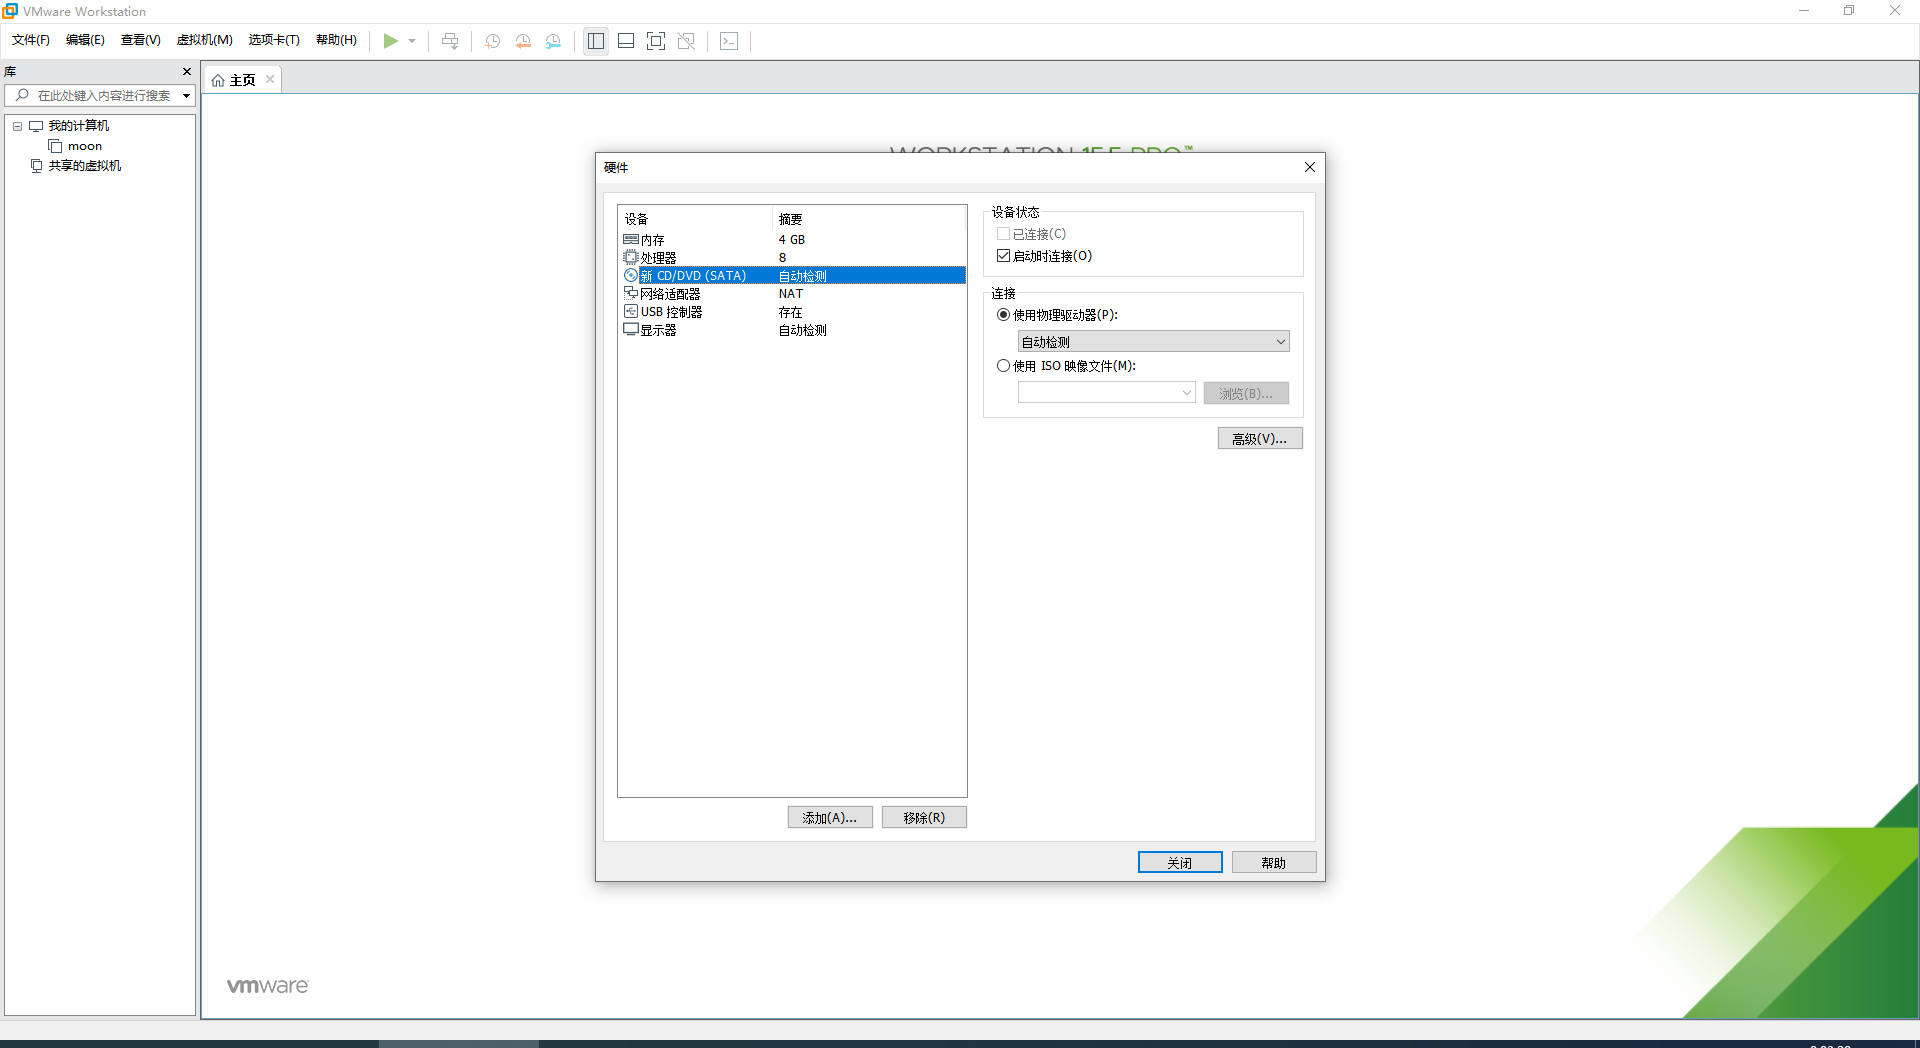
Task: Click the shared VMs icon in library
Action: 37,166
